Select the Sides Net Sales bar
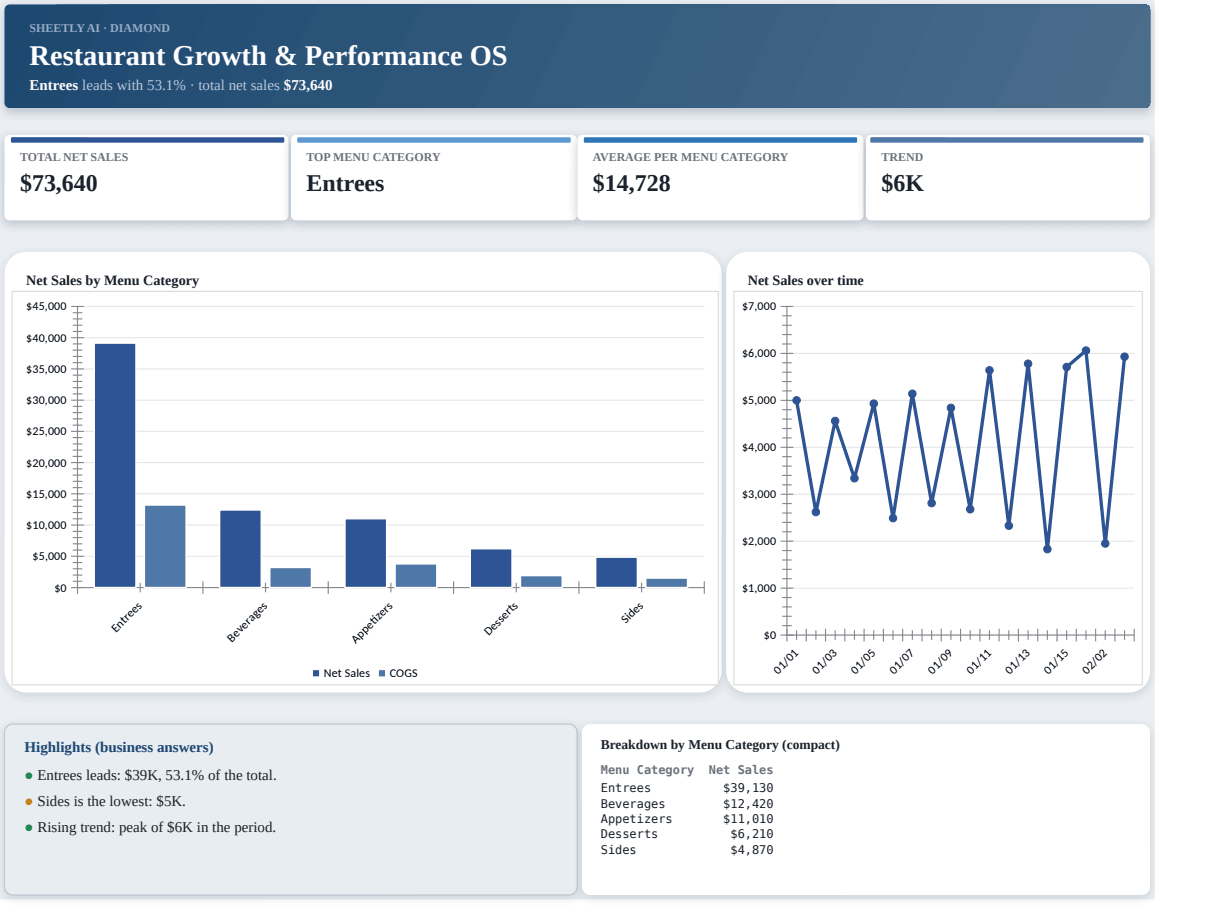1227x922 pixels. point(616,572)
